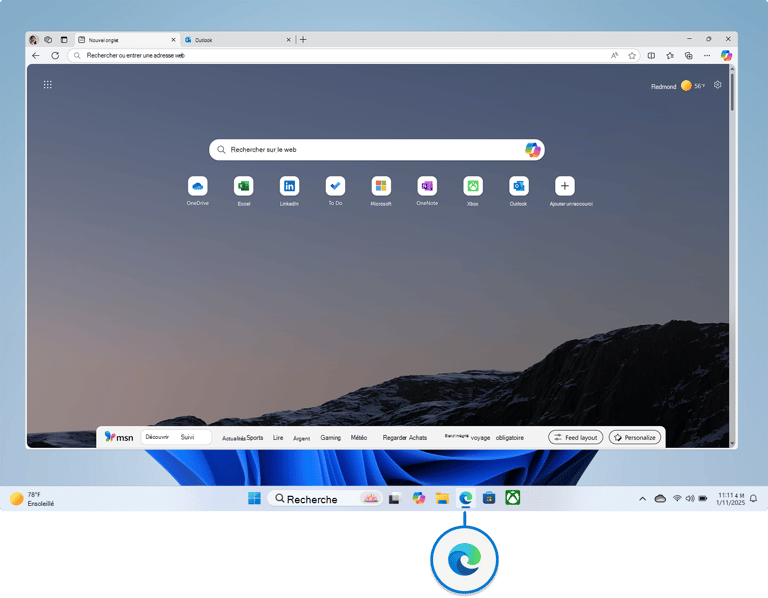Open the Achats category
Screen dimensions: 768x598
coord(418,437)
